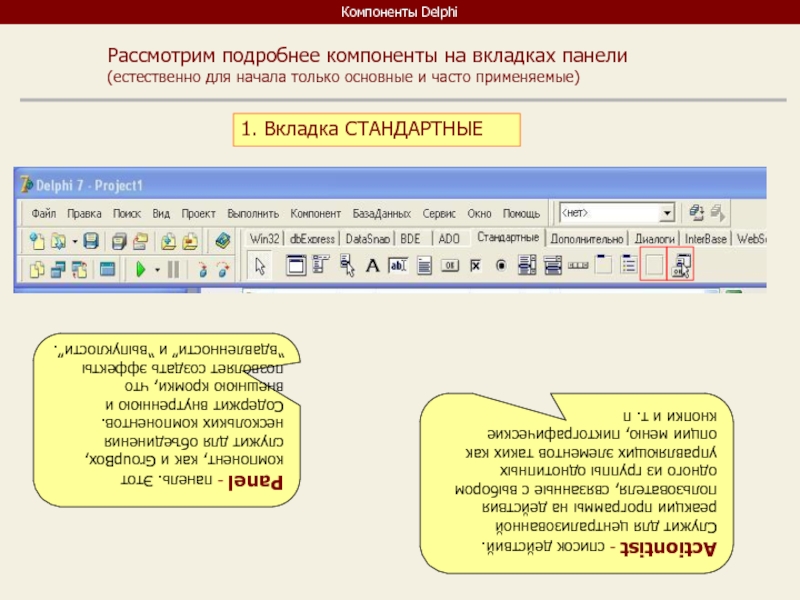Select the RadioButton component icon
The width and height of the screenshot is (800, 600).
[x=501, y=266]
